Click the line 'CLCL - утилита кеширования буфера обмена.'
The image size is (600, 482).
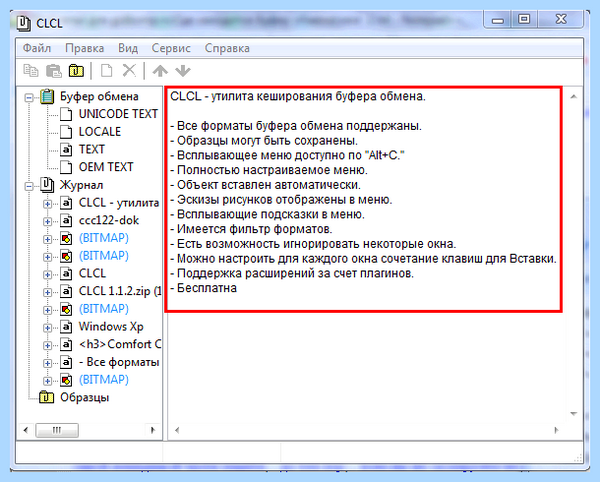click(x=298, y=96)
